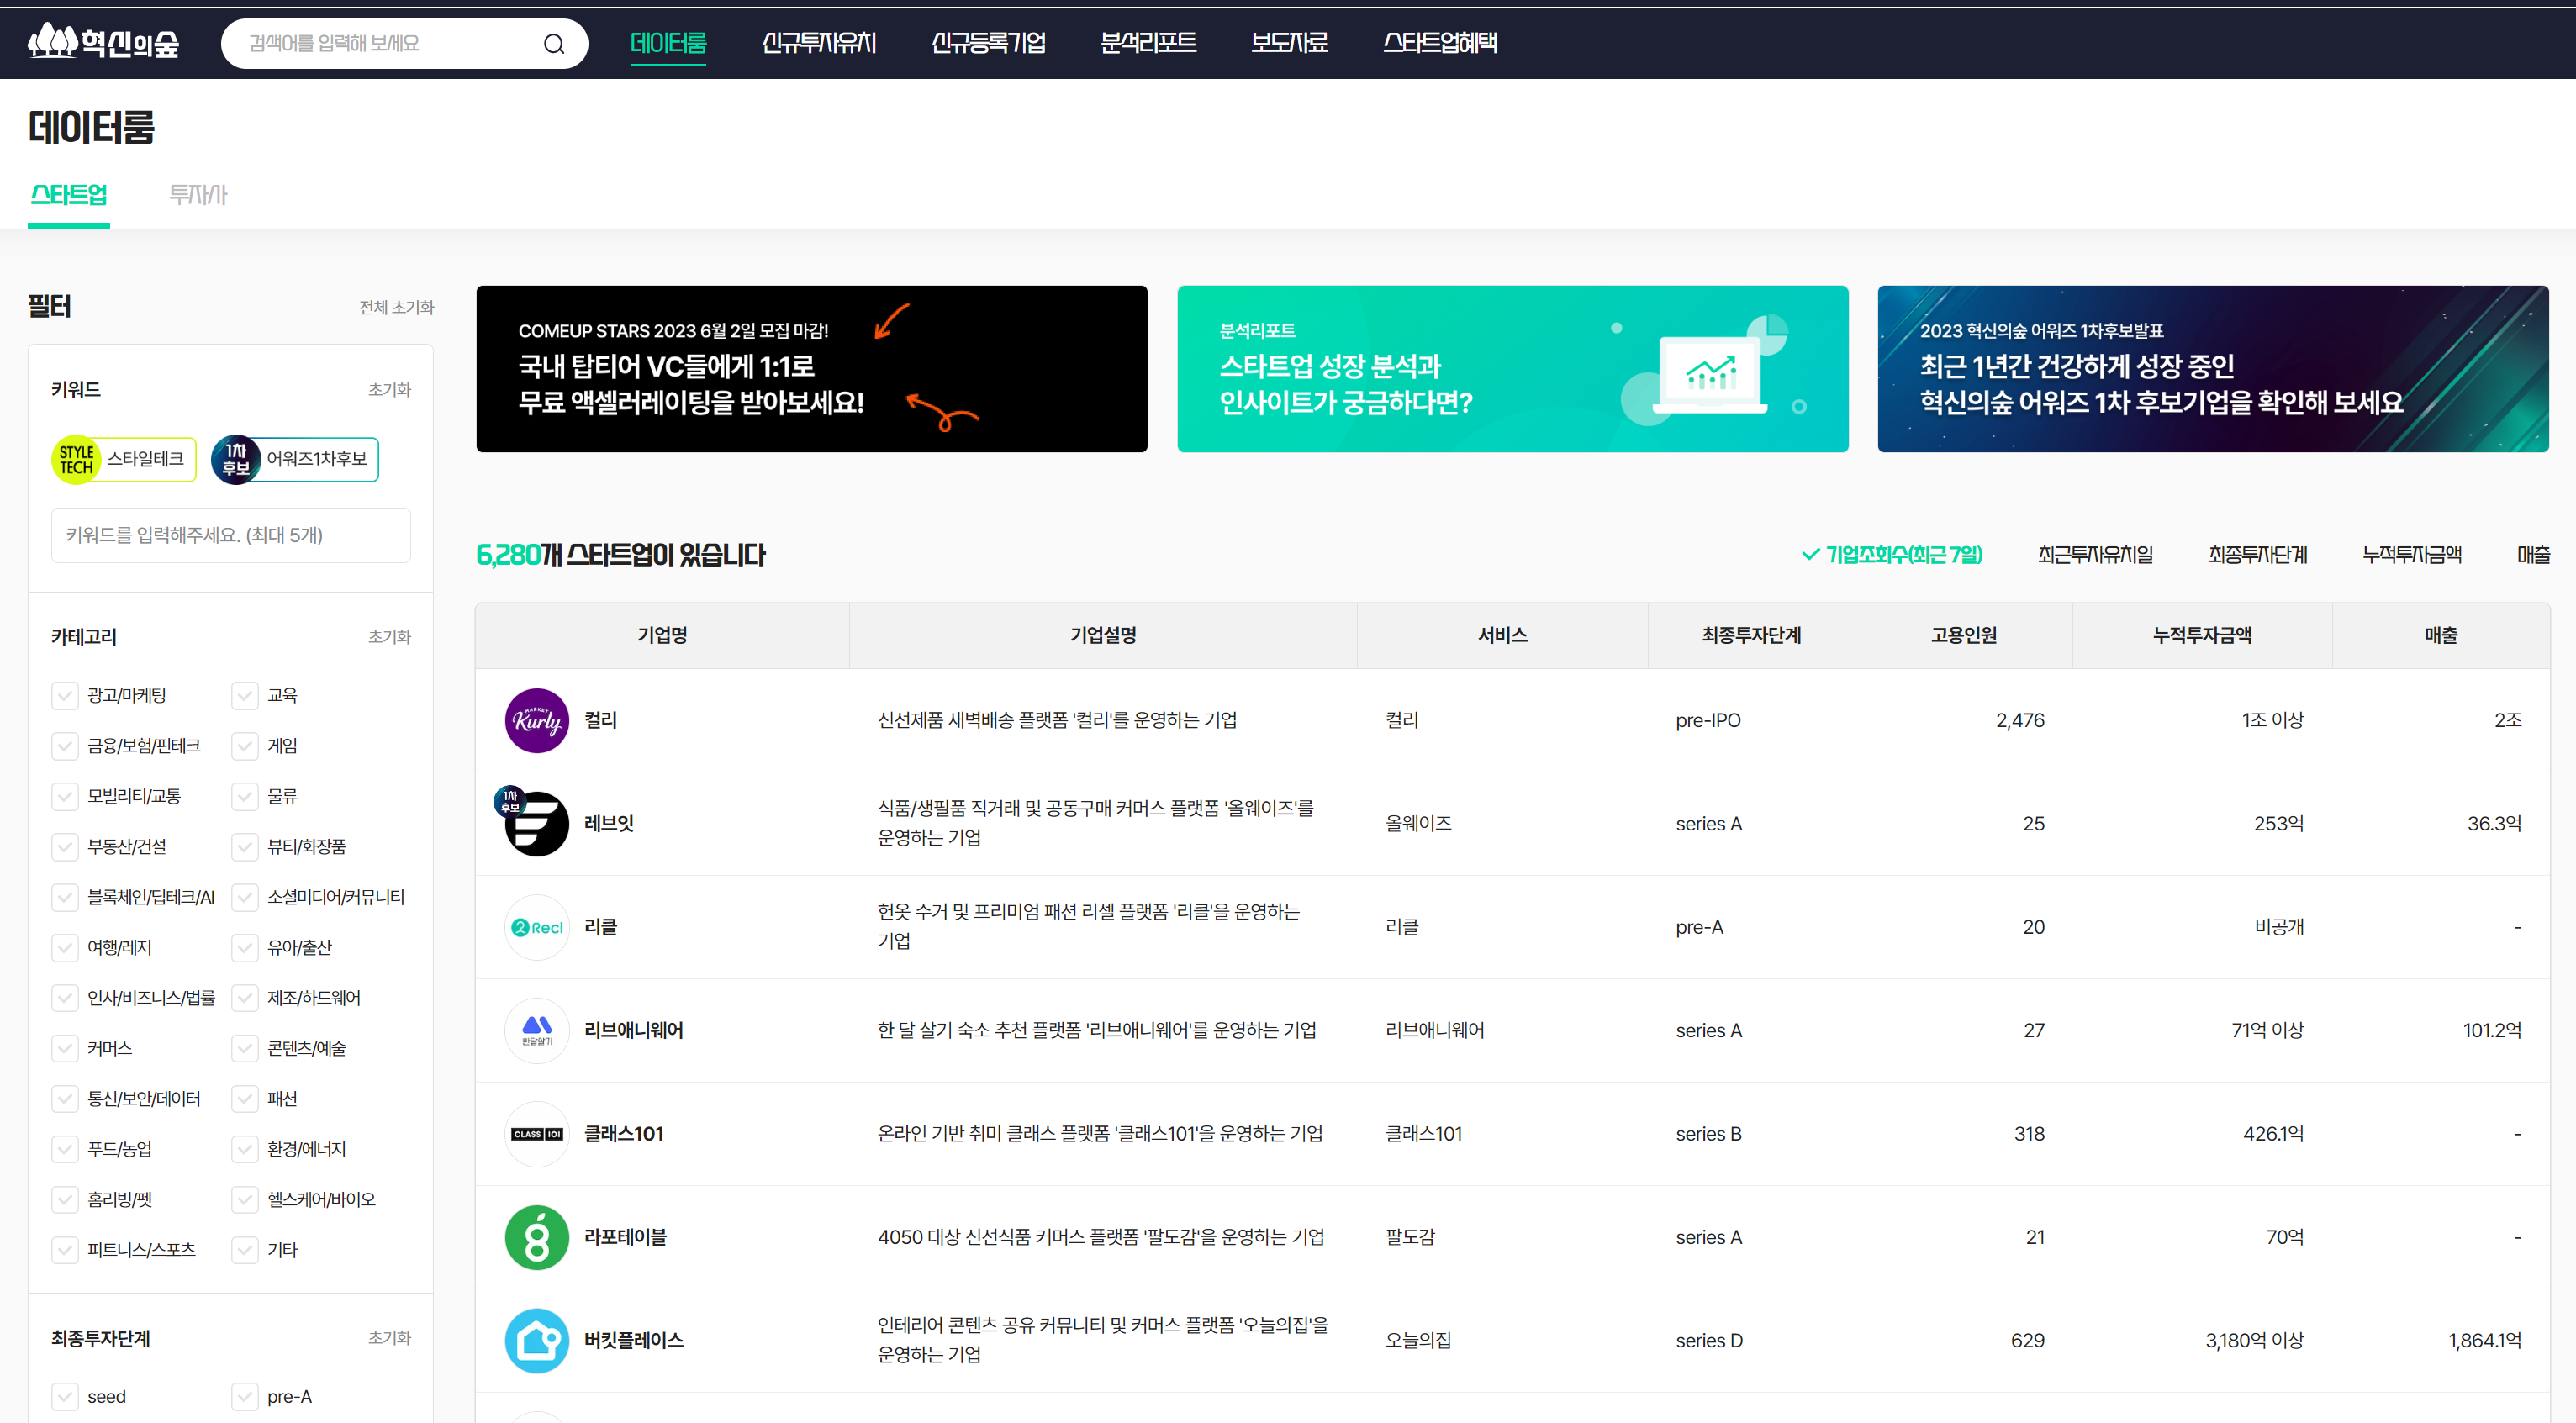The image size is (2576, 1423).
Task: Open the 신규투자유치 nav menu
Action: click(x=818, y=43)
